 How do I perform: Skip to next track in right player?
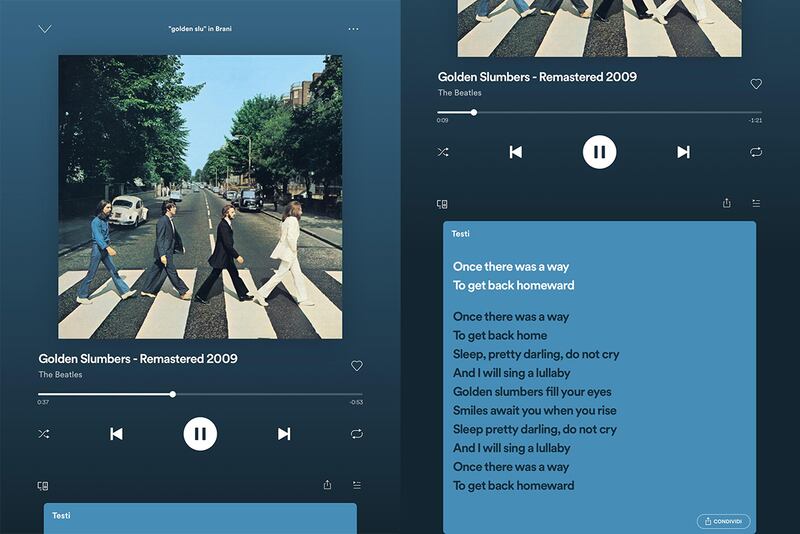pos(684,152)
